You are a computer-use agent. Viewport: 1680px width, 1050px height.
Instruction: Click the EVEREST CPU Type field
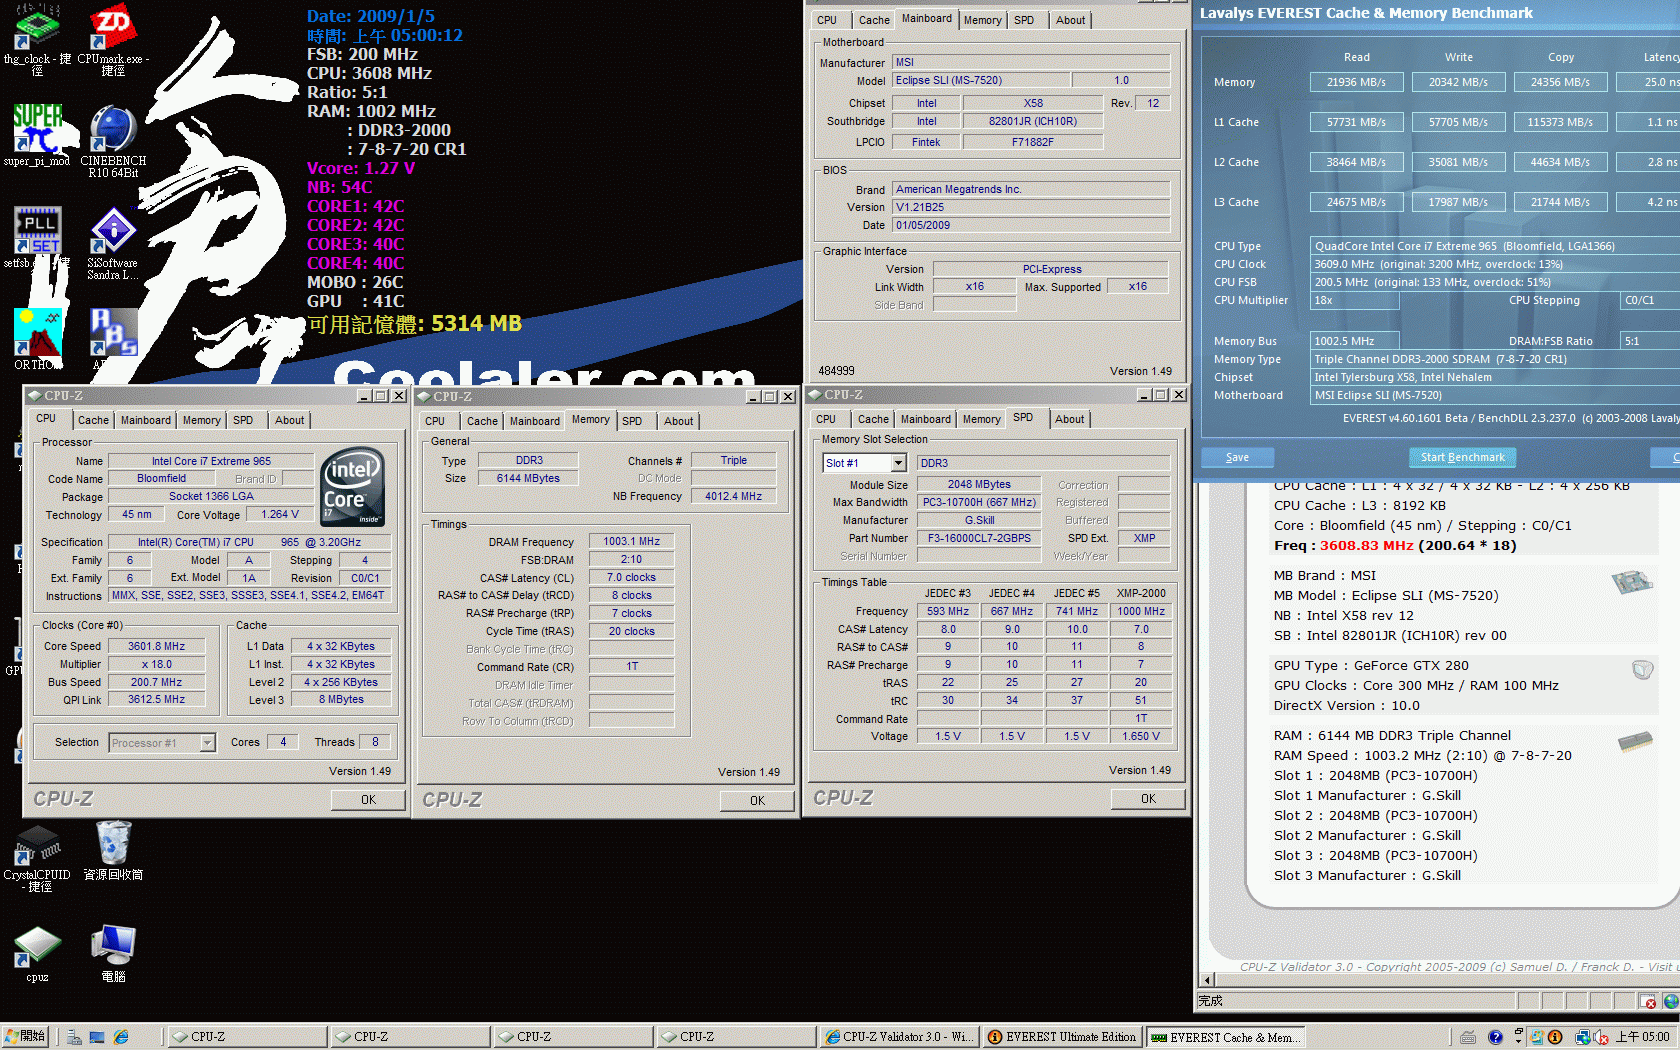click(1496, 246)
